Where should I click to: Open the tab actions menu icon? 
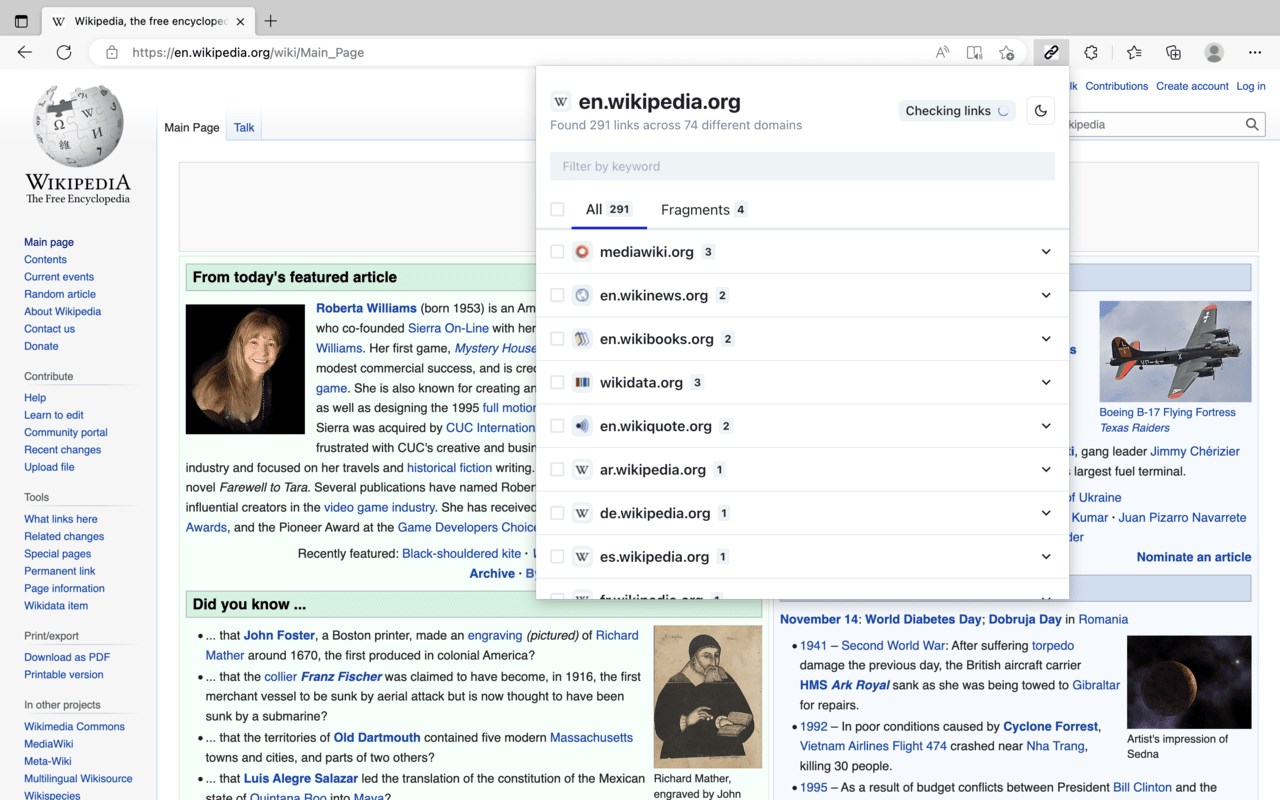click(21, 21)
